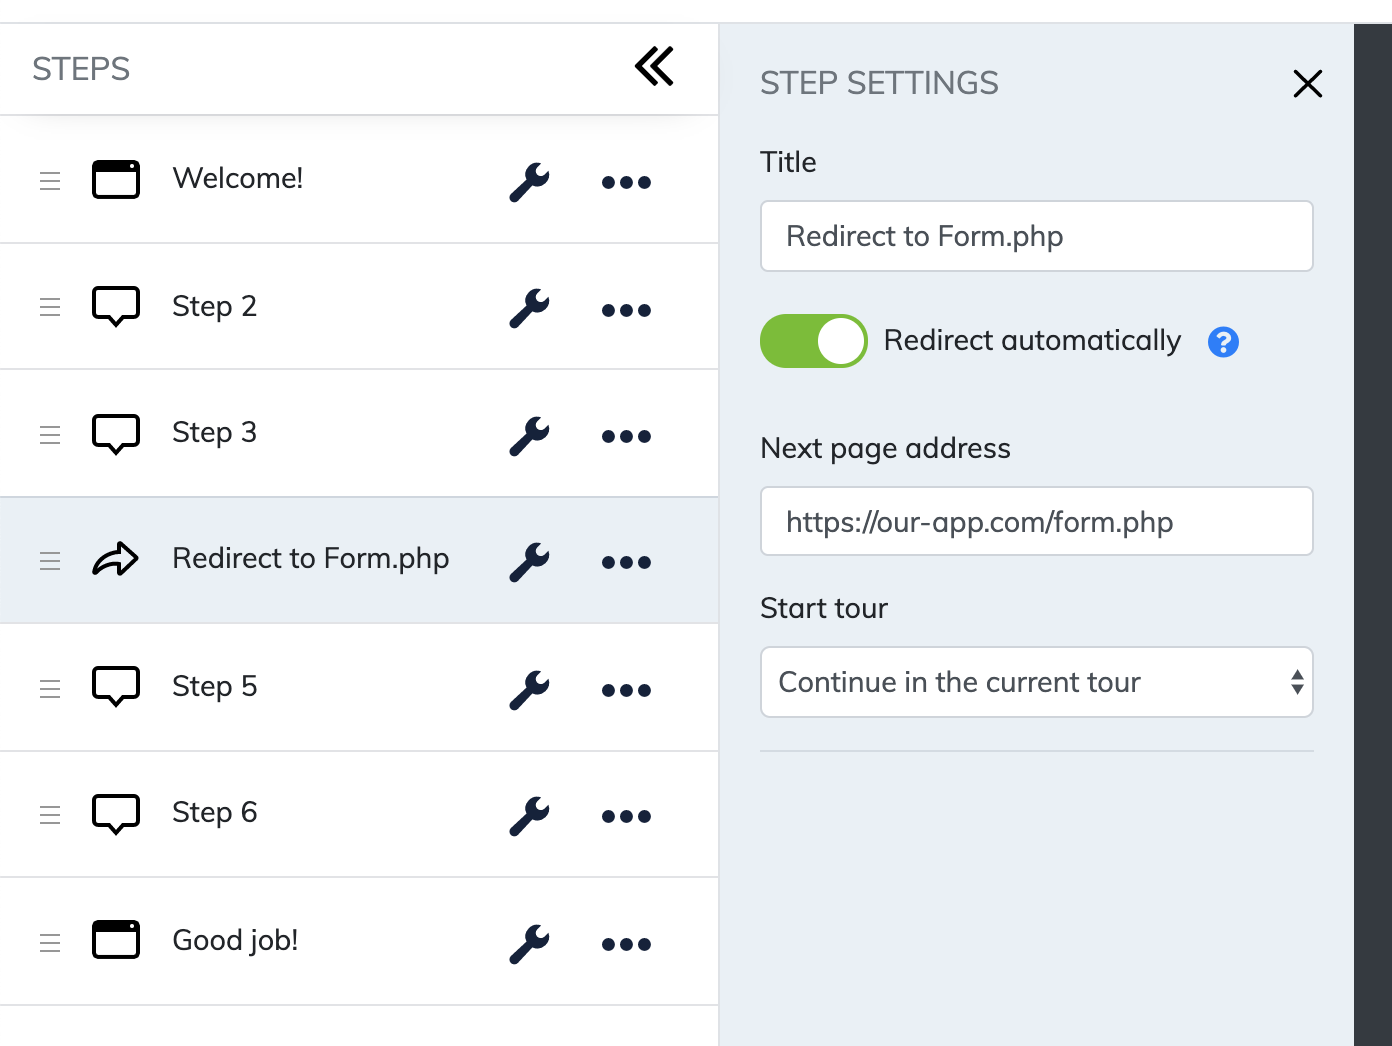
Task: Click wrench for Redirect to Form.php step
Action: [x=529, y=561]
